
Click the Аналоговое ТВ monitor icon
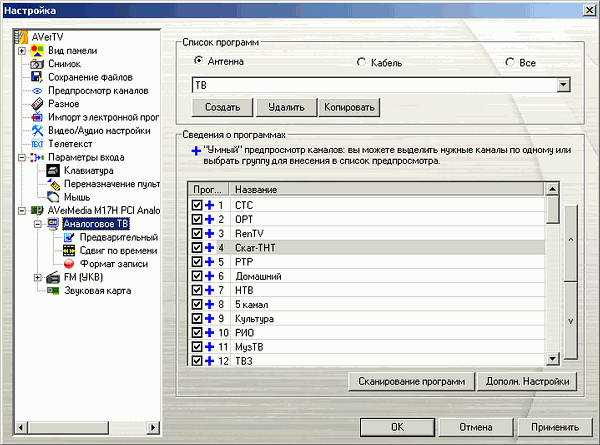pyautogui.click(x=53, y=224)
